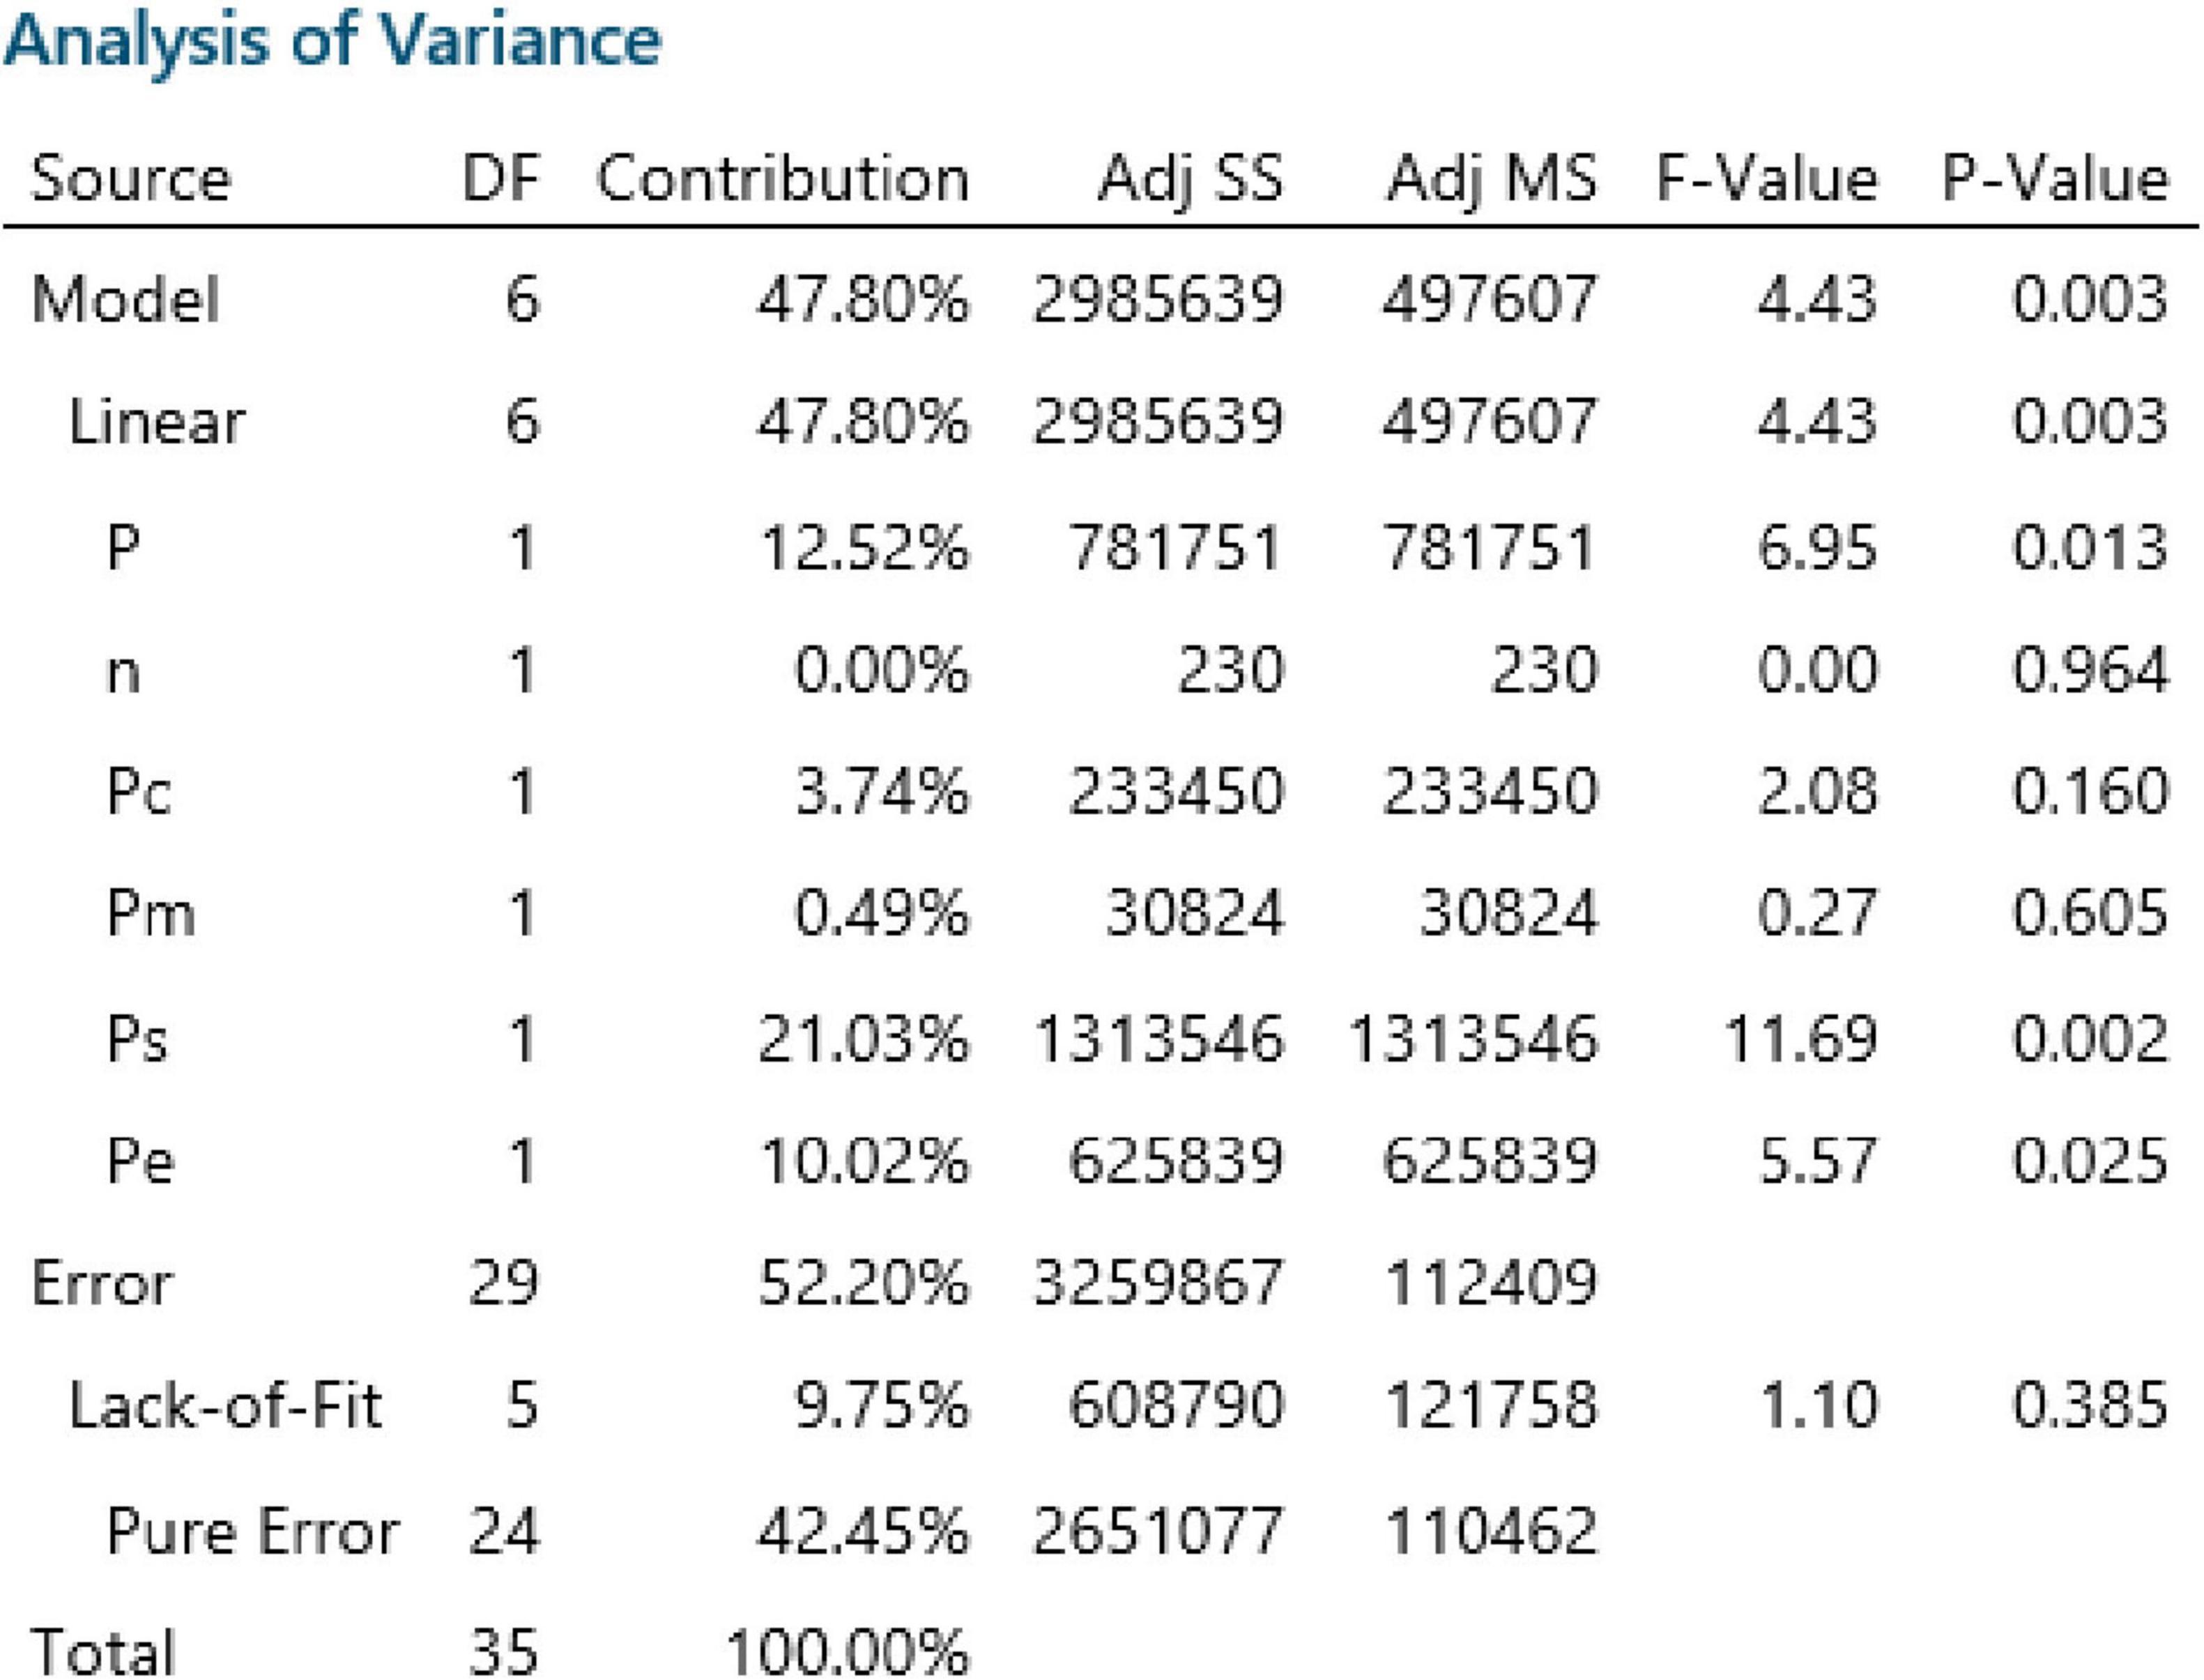2204x1680 pixels.
Task: Select the 11.69 F-Value cell
Action: (1800, 1038)
